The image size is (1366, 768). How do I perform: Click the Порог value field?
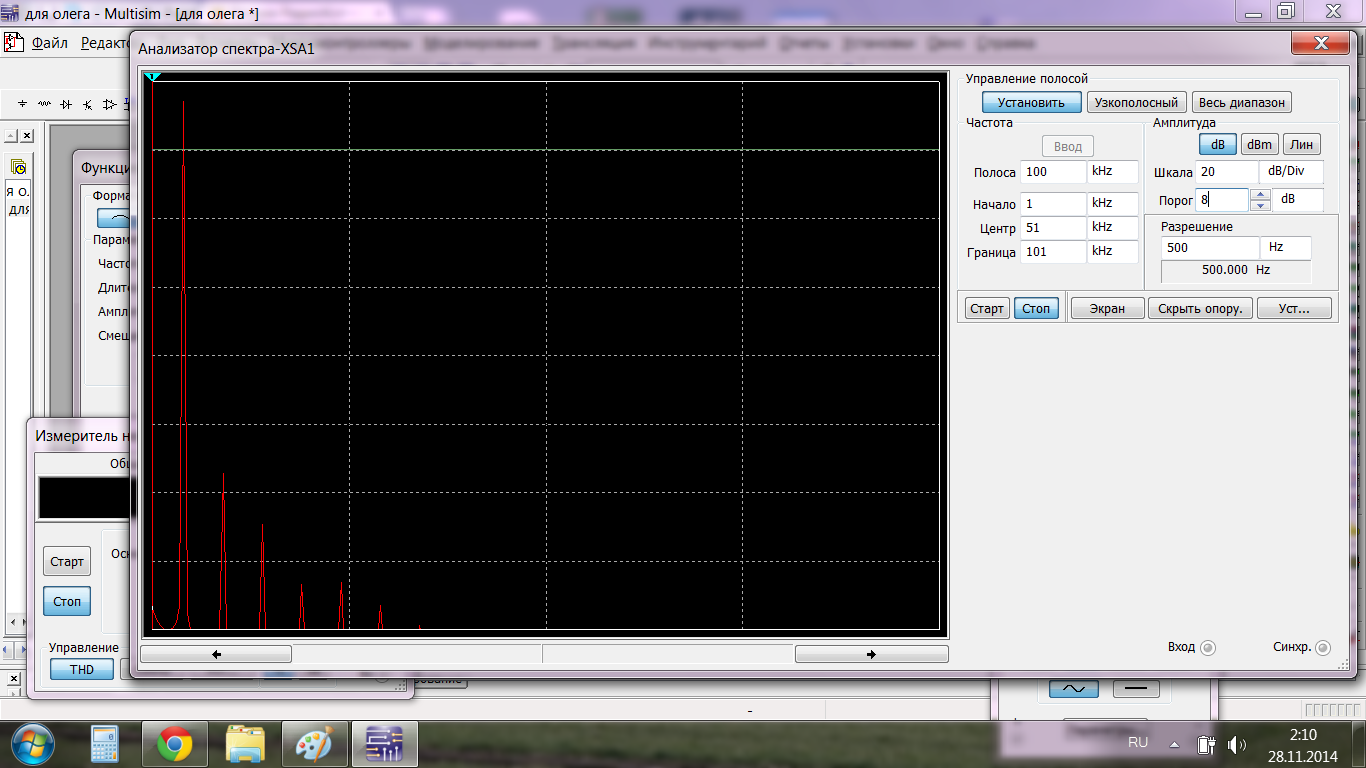click(1222, 200)
